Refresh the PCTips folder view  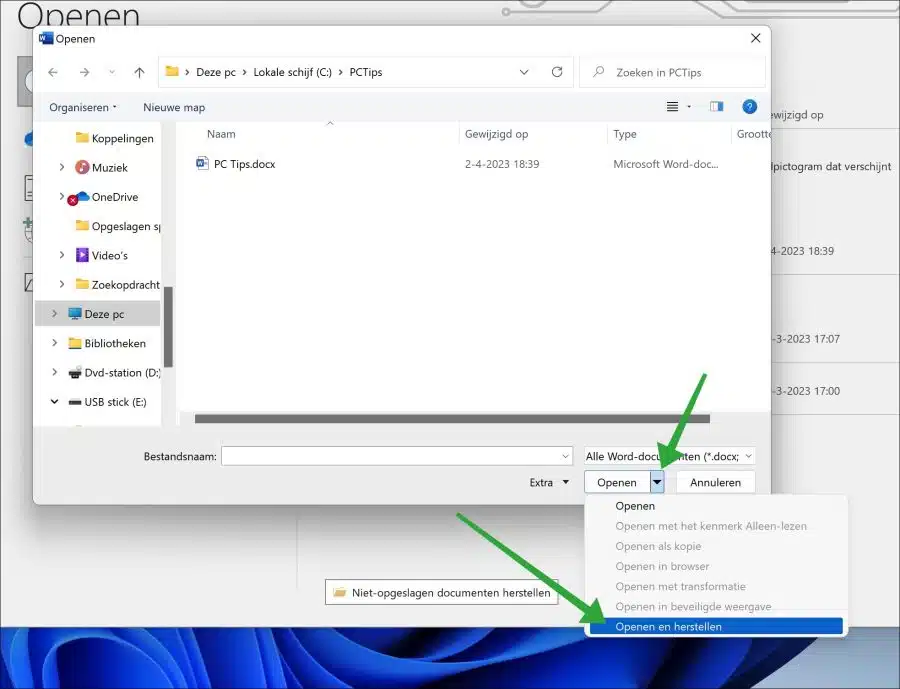click(557, 72)
